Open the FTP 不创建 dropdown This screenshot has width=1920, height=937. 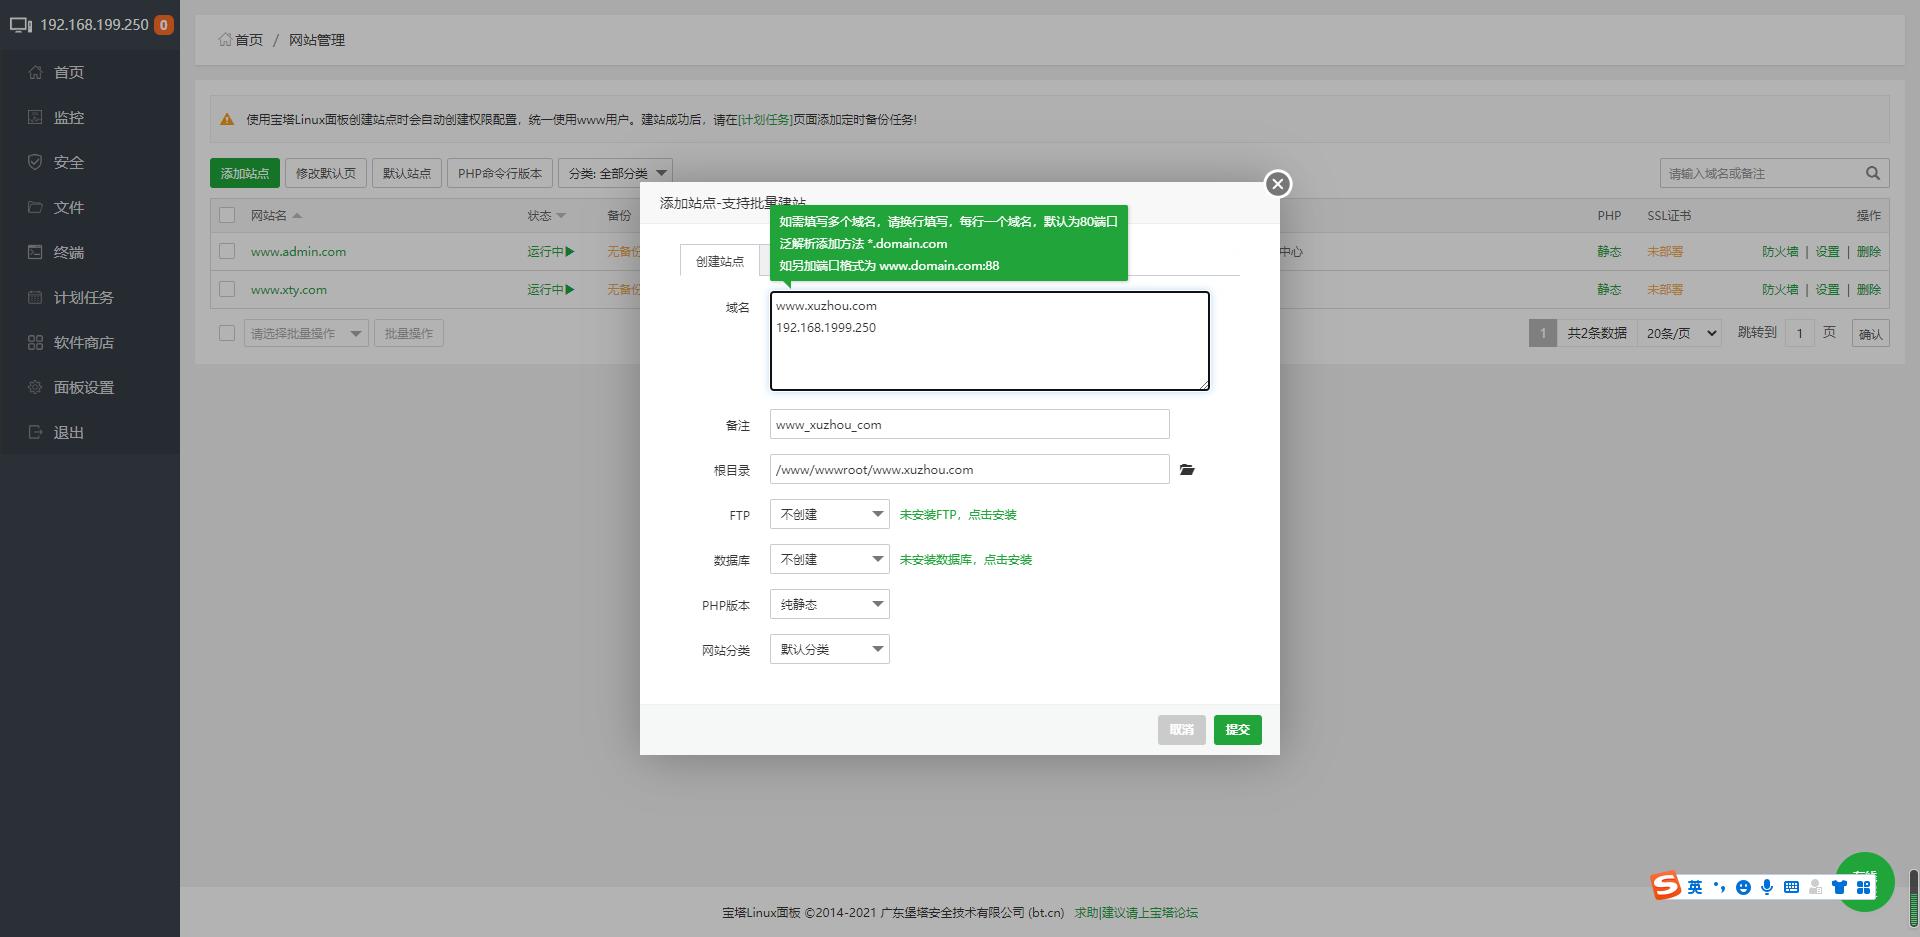[829, 514]
